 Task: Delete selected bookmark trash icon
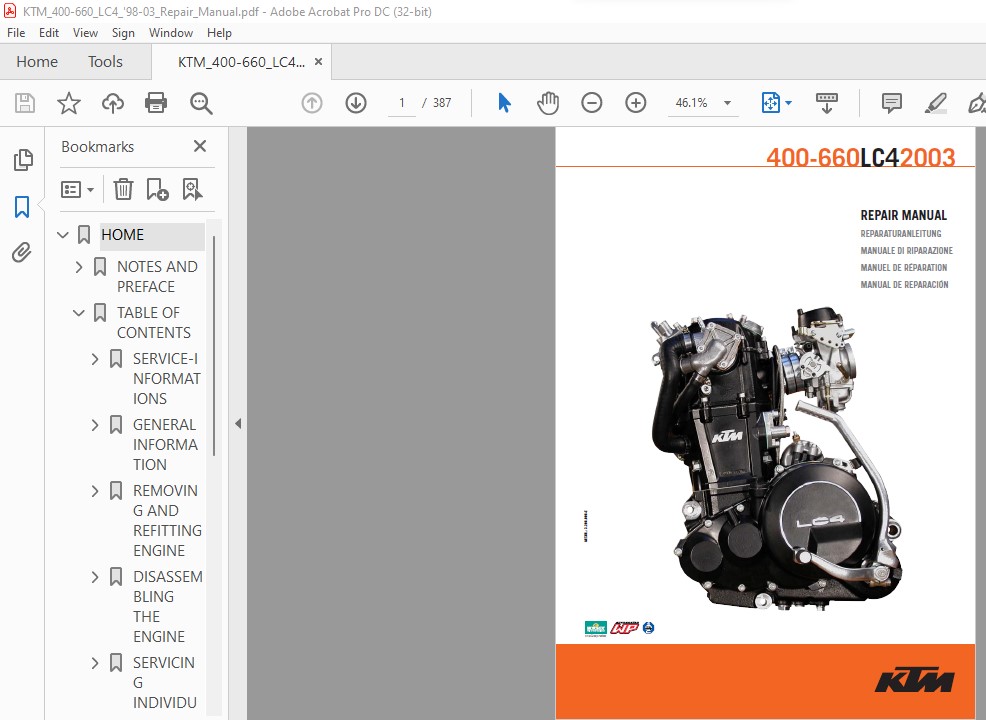(x=123, y=189)
